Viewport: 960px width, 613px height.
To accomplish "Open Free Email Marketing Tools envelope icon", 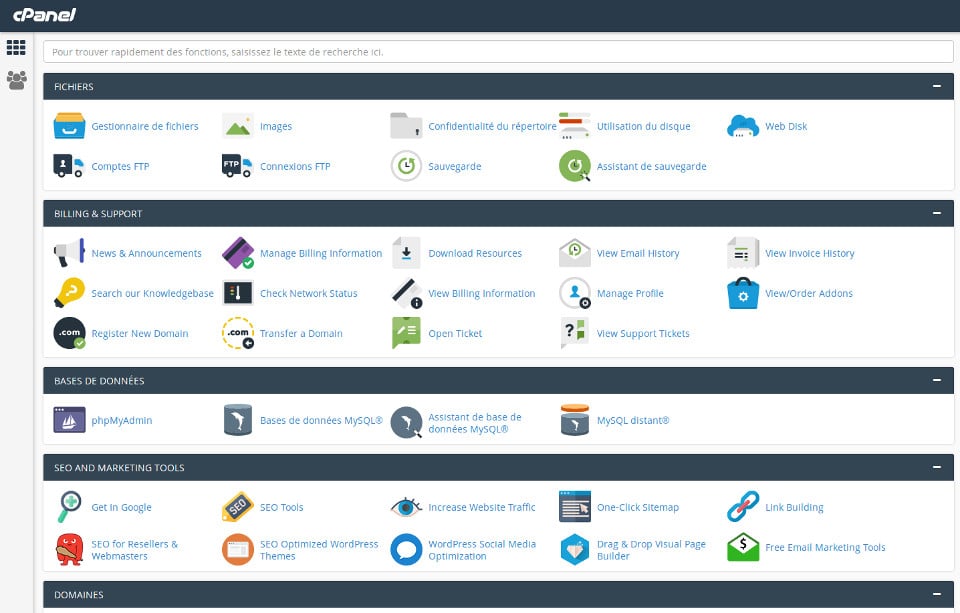I will click(743, 547).
